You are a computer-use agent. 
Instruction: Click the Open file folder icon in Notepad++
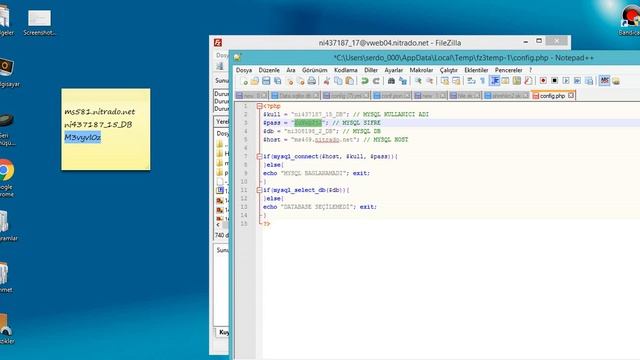pos(255,81)
